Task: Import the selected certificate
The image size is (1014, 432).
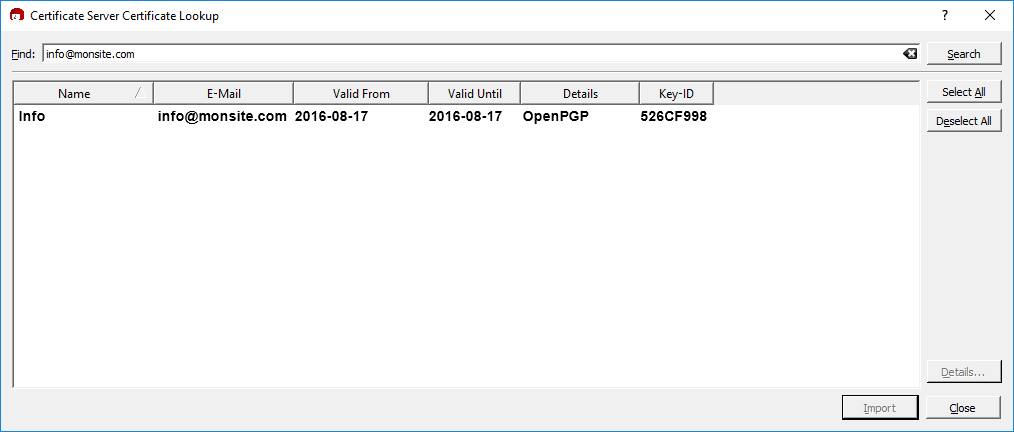Action: (879, 408)
